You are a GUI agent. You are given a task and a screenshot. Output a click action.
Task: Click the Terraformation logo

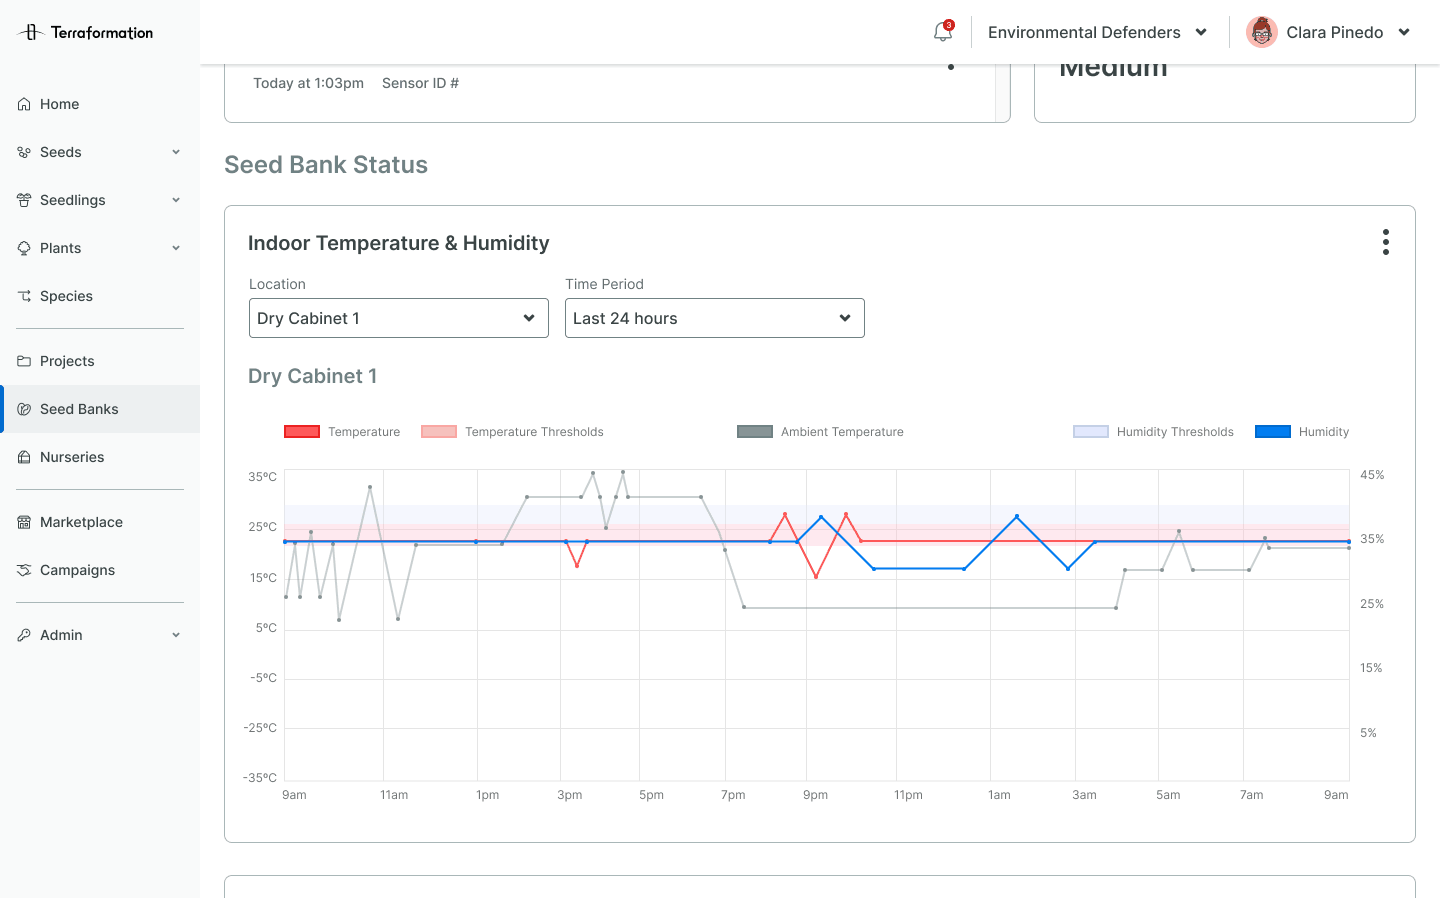(86, 32)
